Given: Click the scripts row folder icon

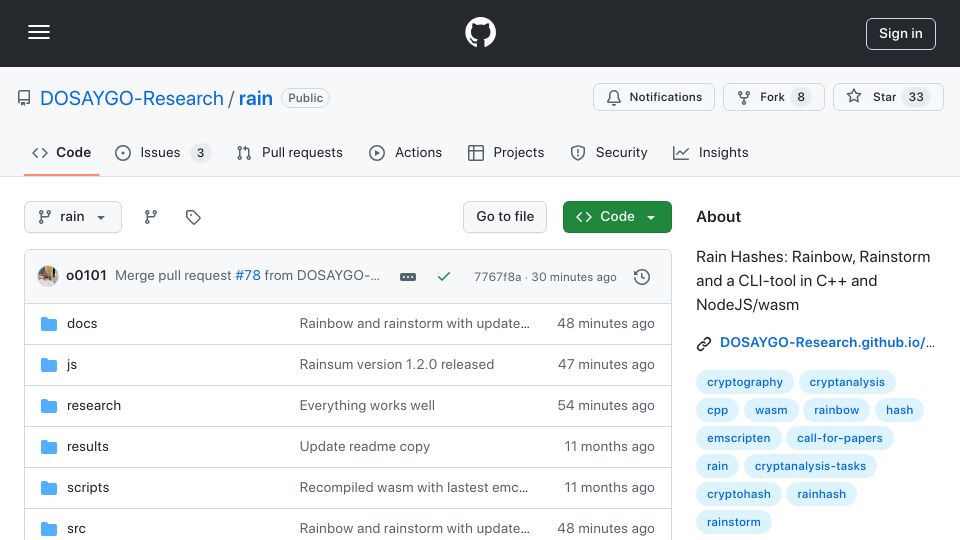Looking at the screenshot, I should pos(49,487).
